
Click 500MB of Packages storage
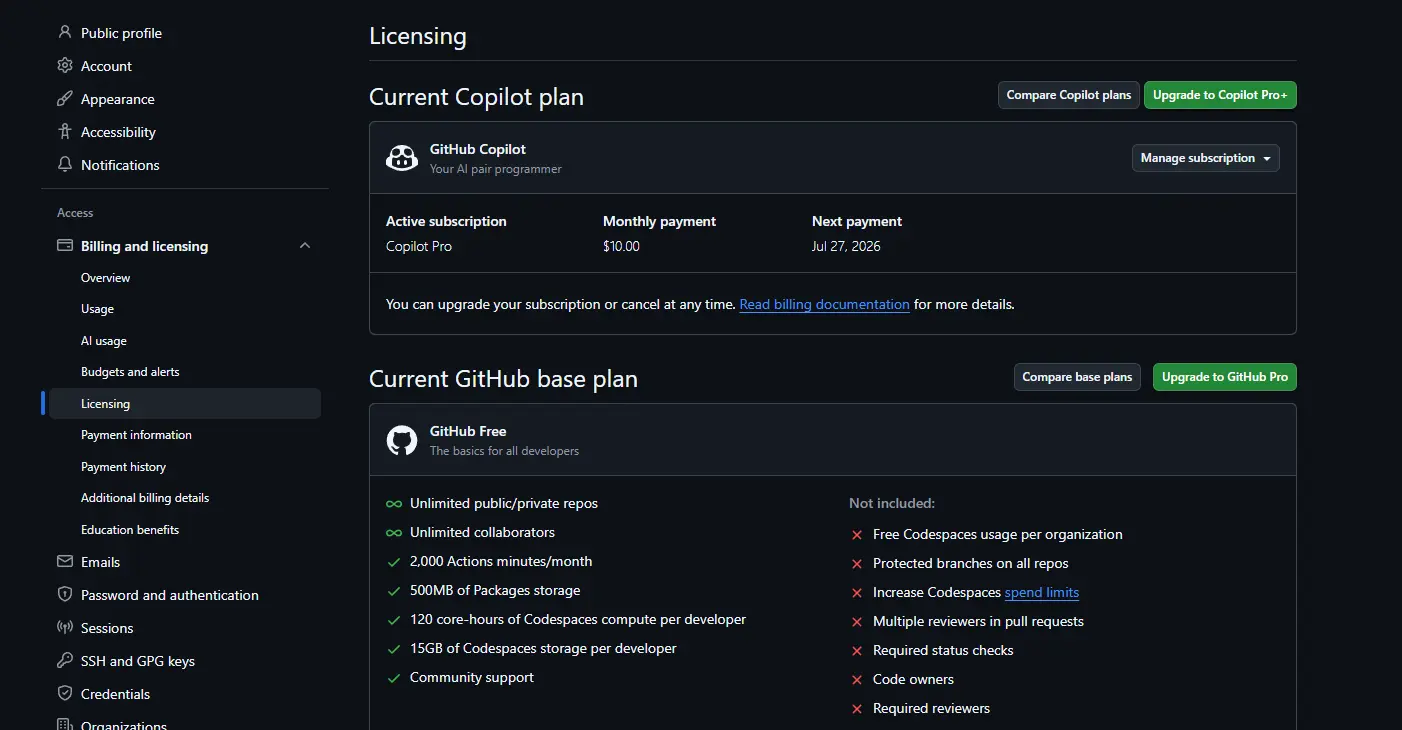click(x=495, y=590)
